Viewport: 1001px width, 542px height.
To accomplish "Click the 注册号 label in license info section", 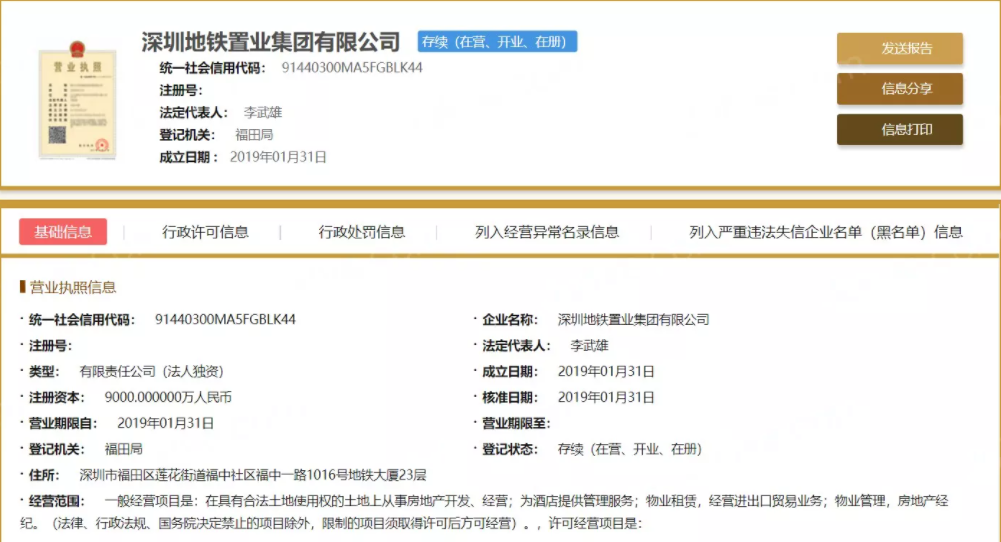I will click(x=50, y=345).
